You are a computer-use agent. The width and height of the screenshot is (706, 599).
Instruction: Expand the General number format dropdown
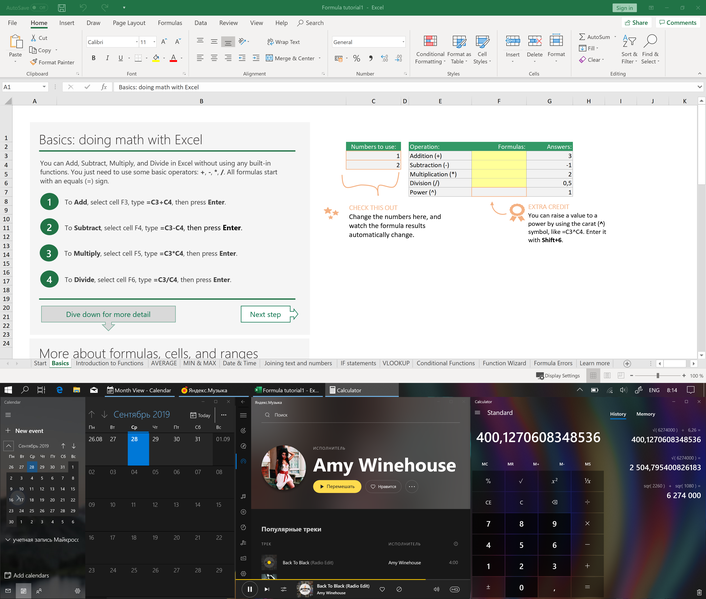(x=403, y=42)
